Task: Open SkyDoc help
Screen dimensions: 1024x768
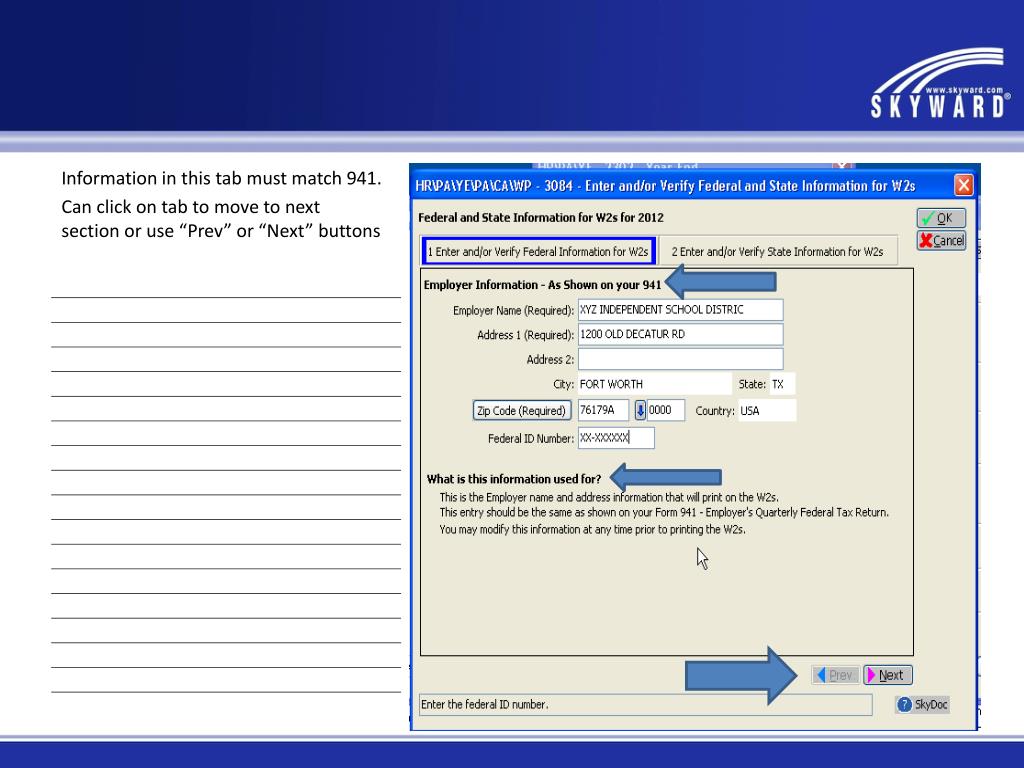Action: (x=922, y=704)
